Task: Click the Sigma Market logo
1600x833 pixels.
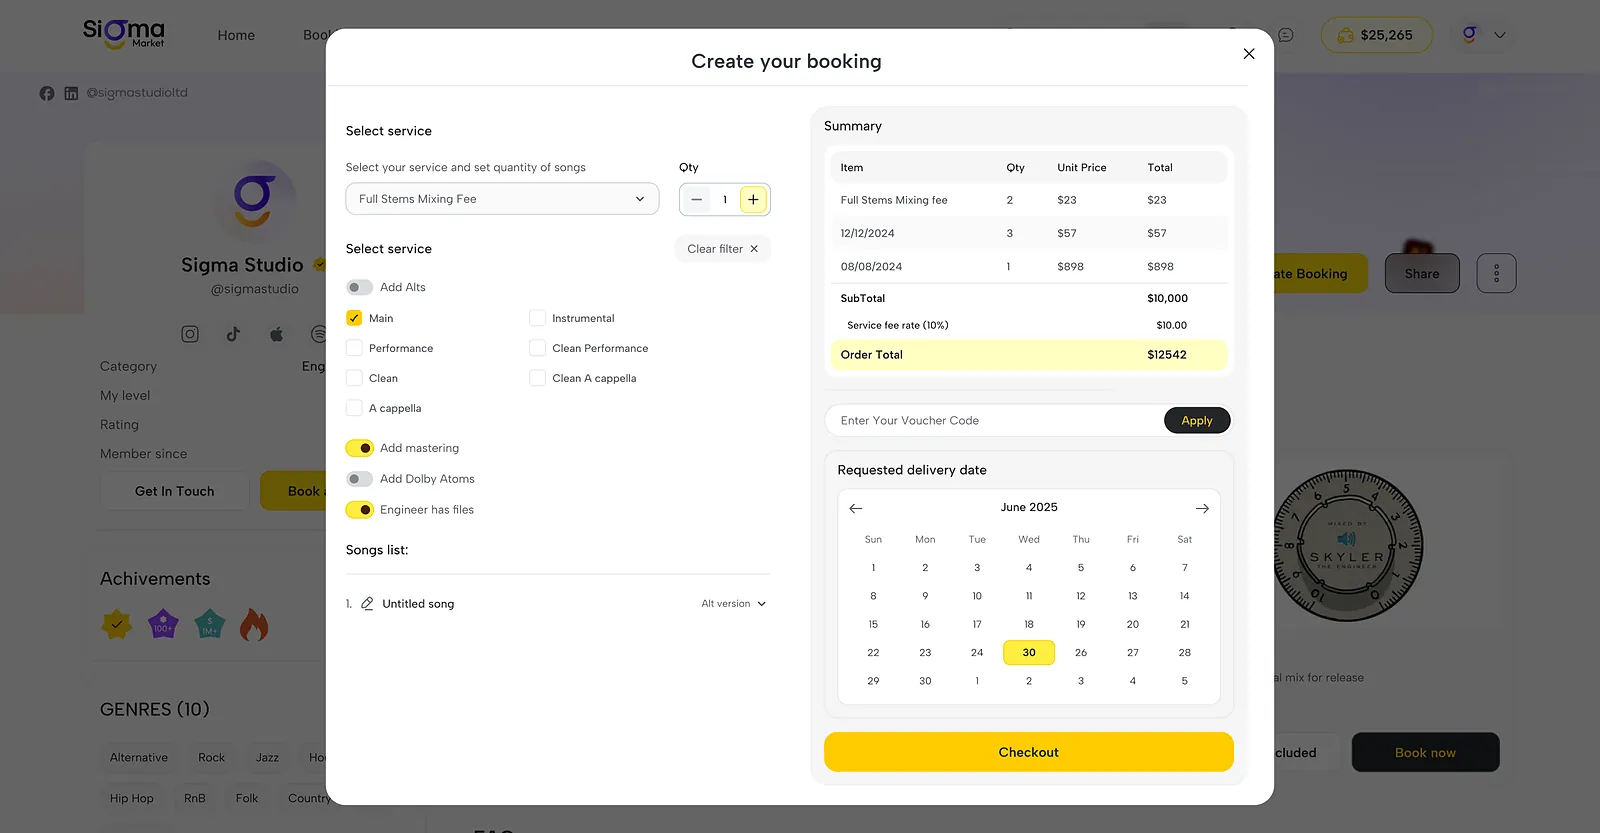Action: pos(124,33)
